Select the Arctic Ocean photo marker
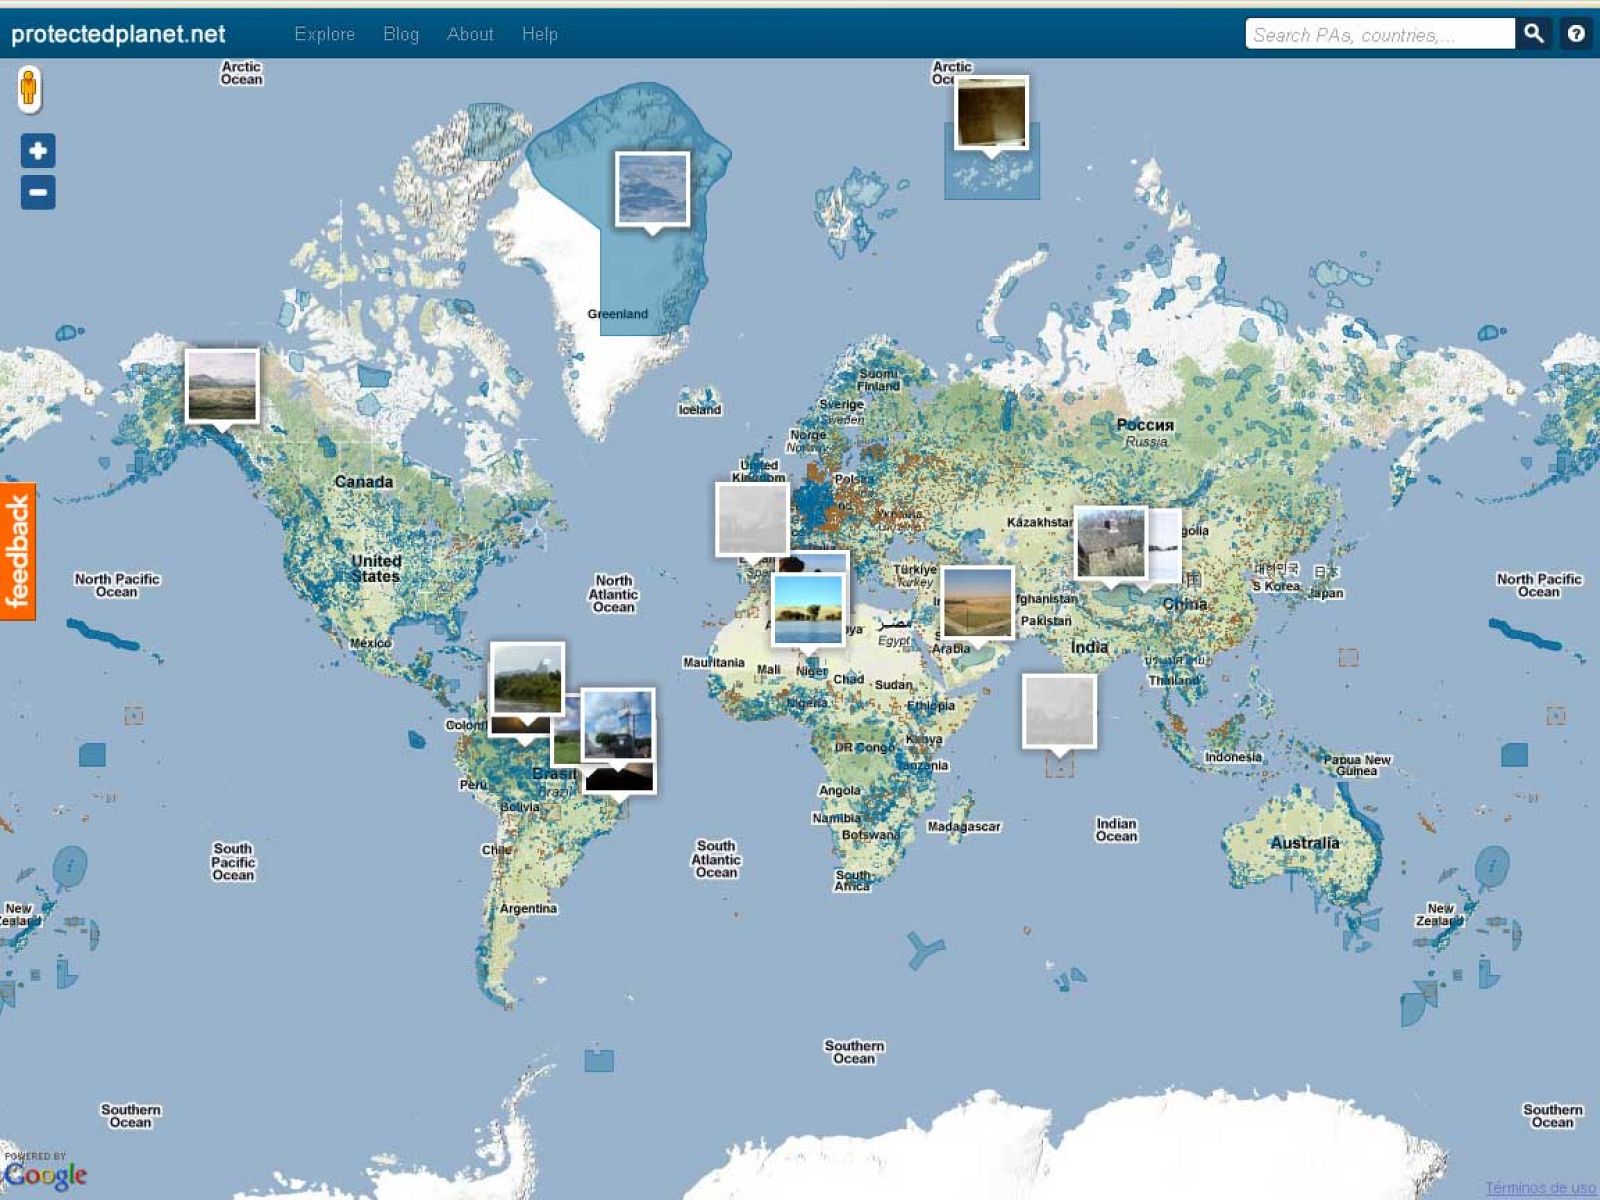 (x=990, y=113)
